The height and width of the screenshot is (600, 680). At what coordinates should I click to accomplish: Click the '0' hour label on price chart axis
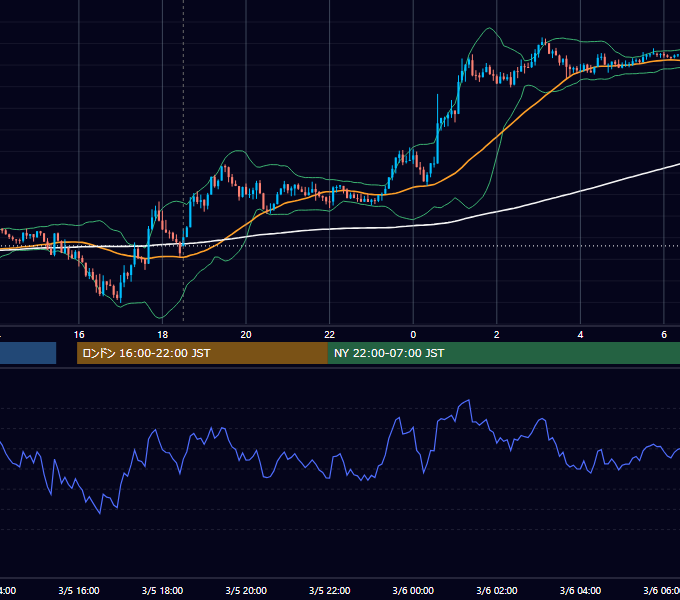pos(413,335)
